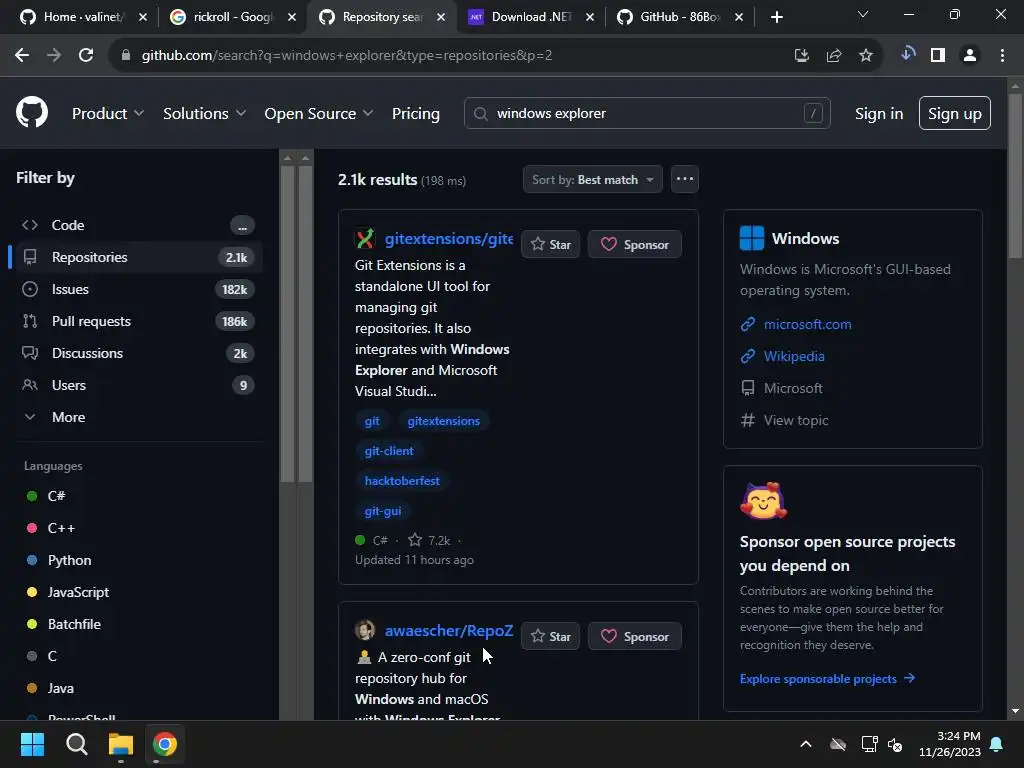Viewport: 1024px width, 768px height.
Task: Install app icon in address bar
Action: (x=801, y=56)
